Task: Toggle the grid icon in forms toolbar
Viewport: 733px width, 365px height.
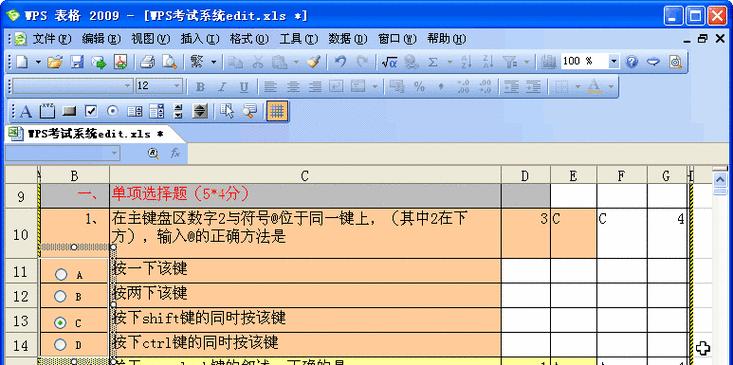Action: [277, 111]
